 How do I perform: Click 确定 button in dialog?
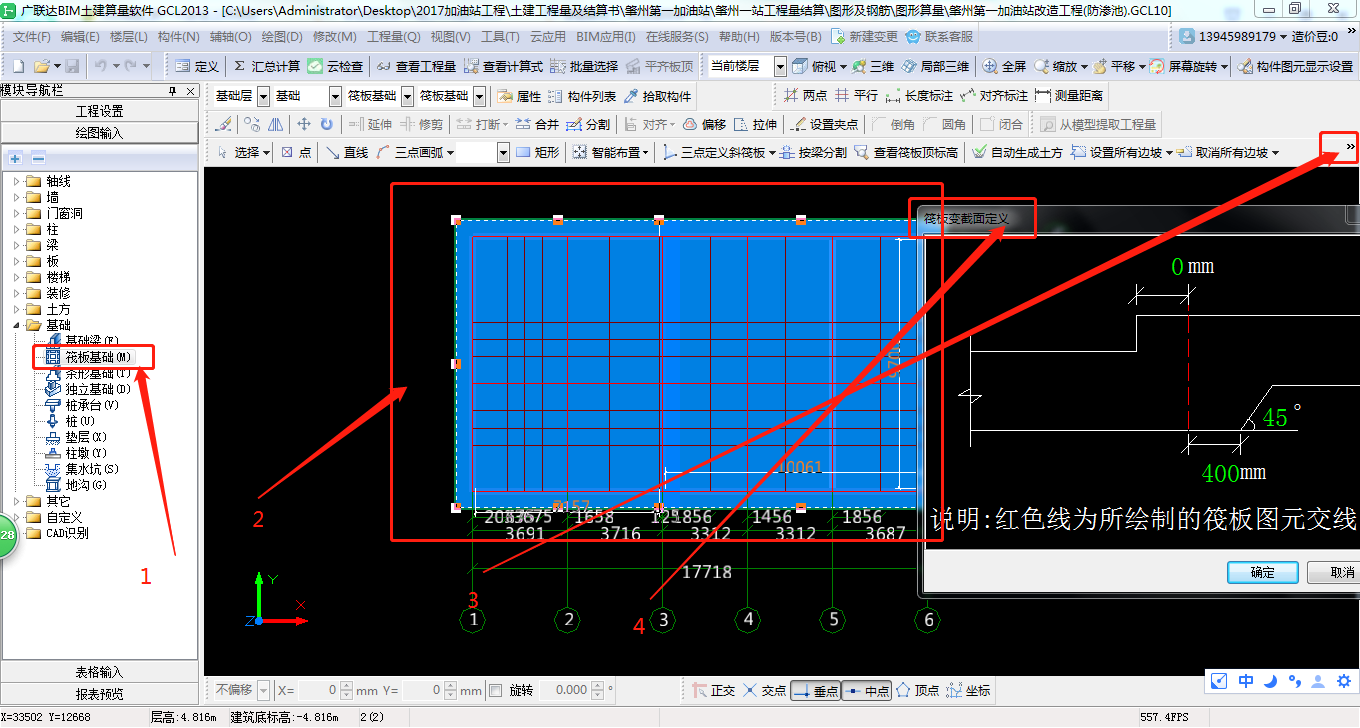pos(1263,572)
